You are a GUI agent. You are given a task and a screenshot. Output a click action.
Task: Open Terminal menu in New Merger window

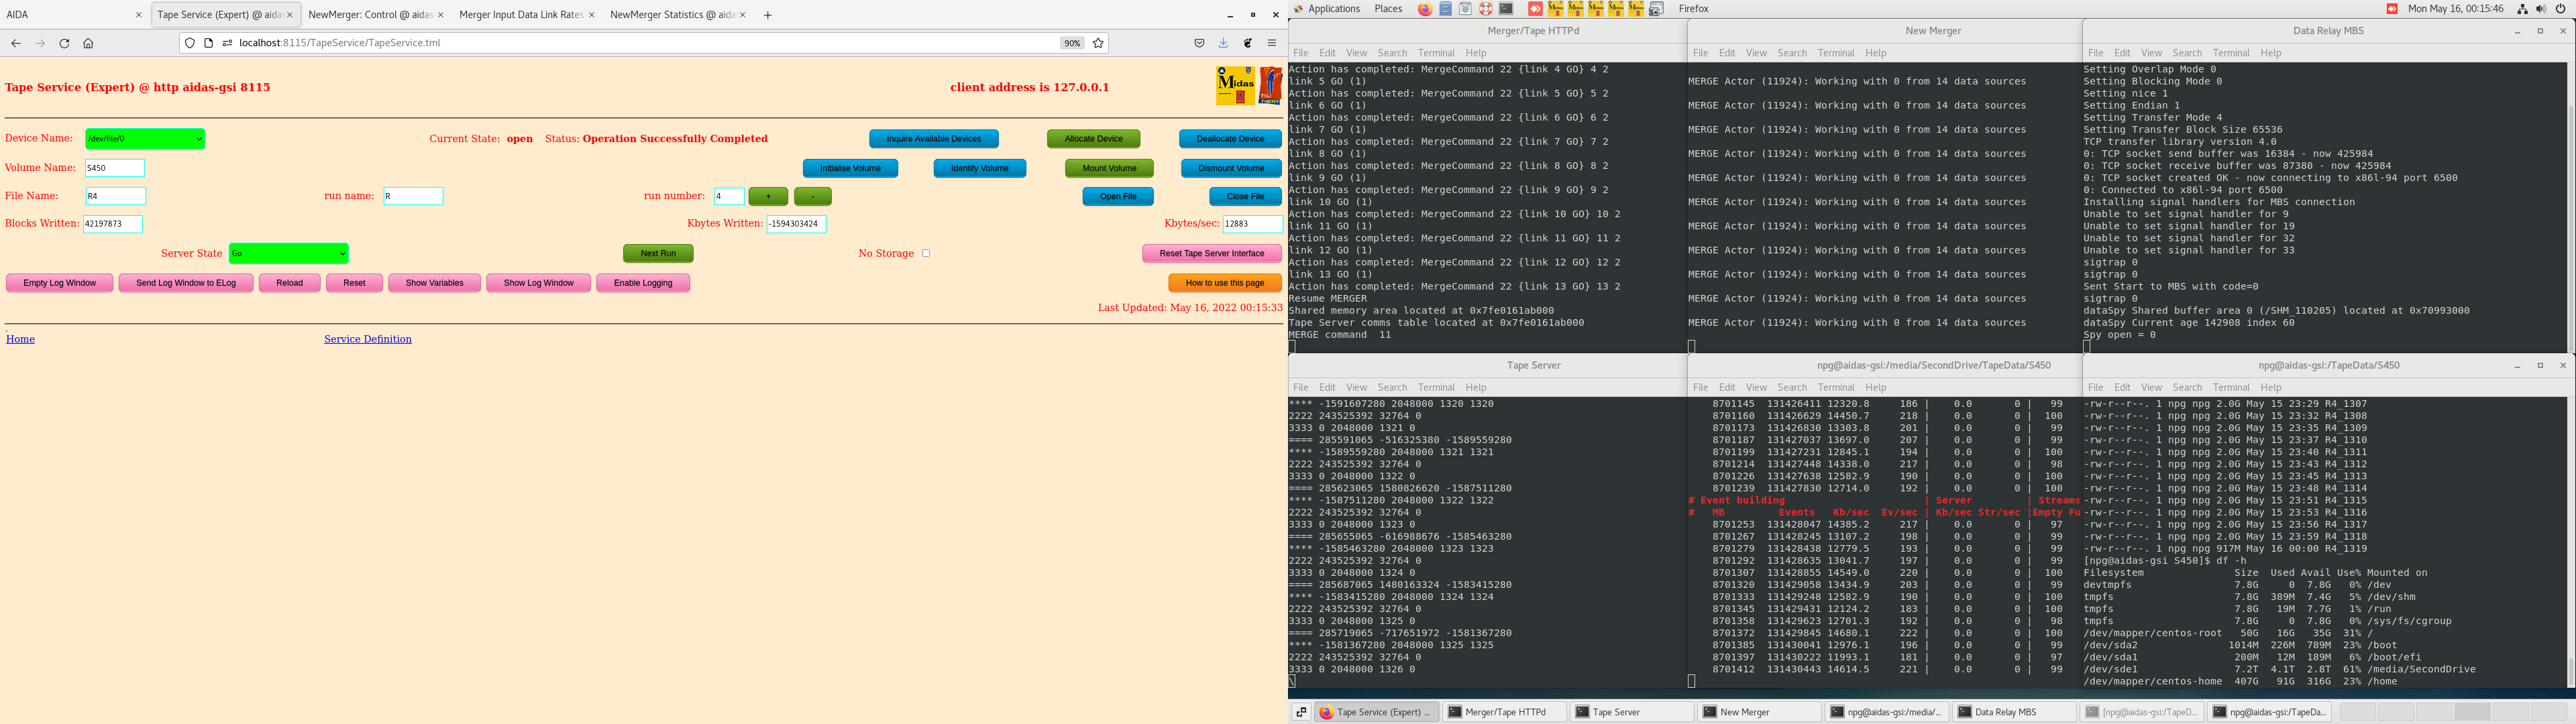point(1835,53)
